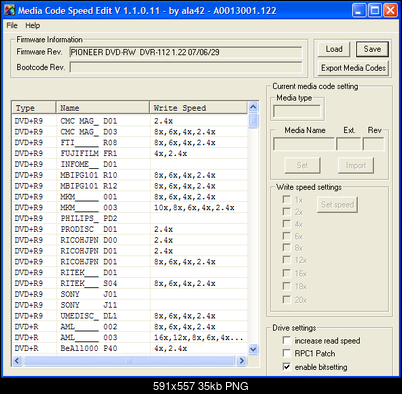Select the FTI R08 row
Image resolution: width=402 pixels, height=394 pixels.
(x=130, y=143)
